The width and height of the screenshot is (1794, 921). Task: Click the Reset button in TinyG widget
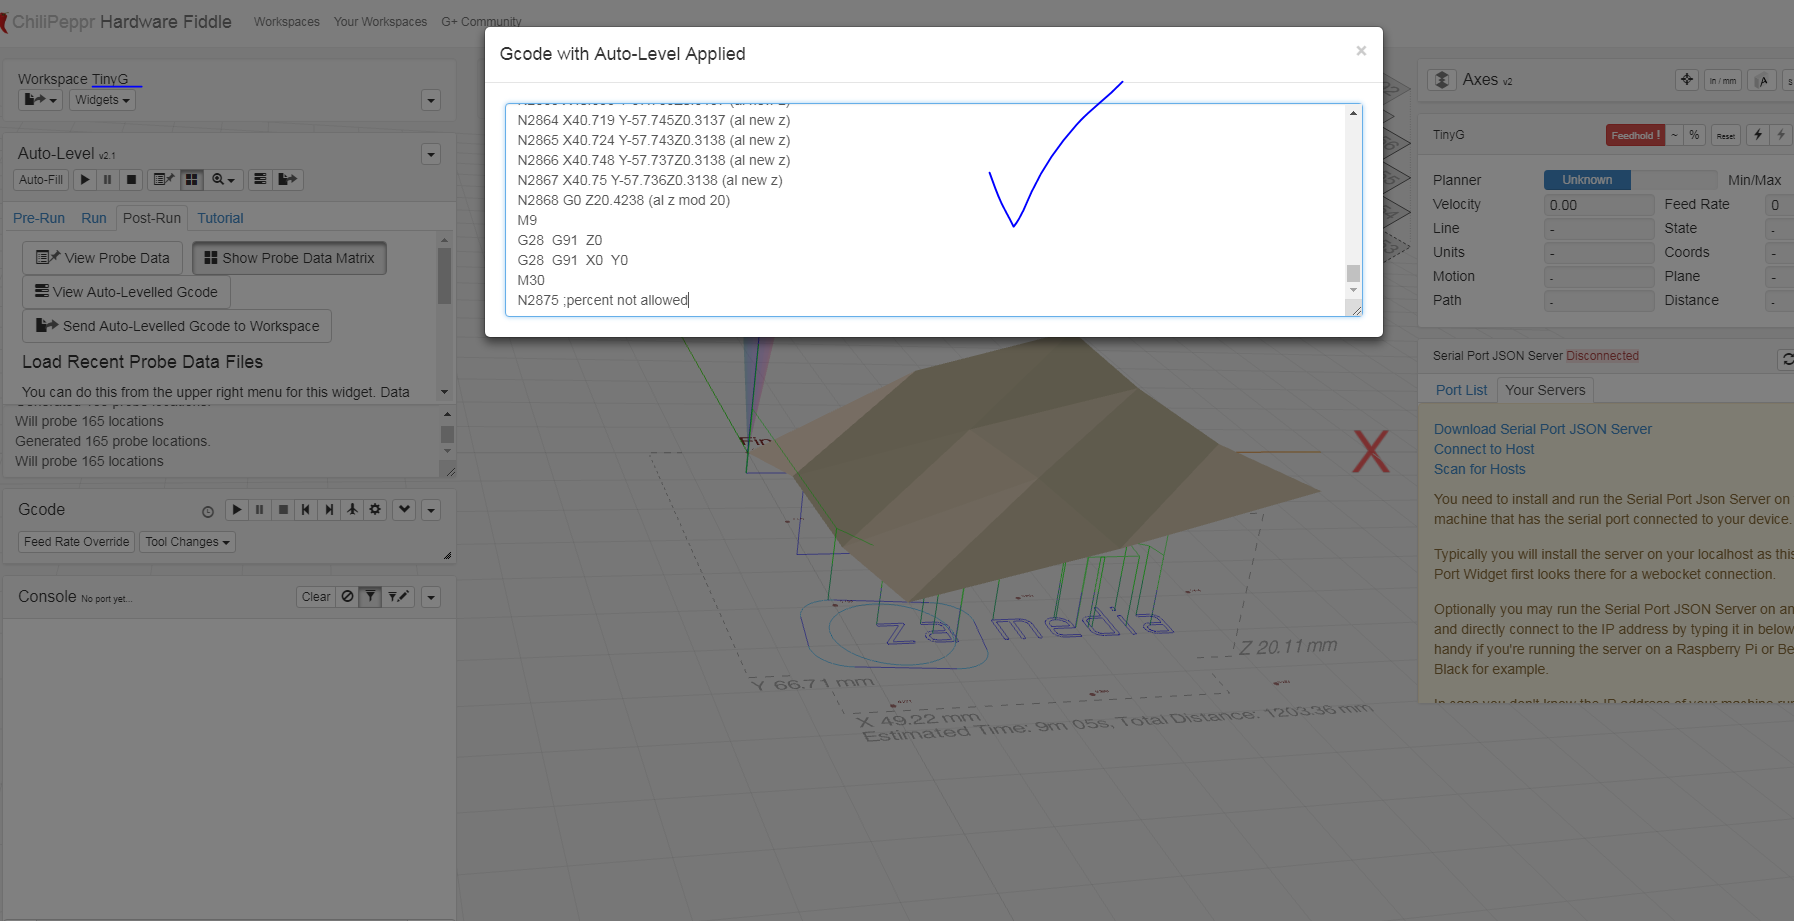pyautogui.click(x=1726, y=135)
